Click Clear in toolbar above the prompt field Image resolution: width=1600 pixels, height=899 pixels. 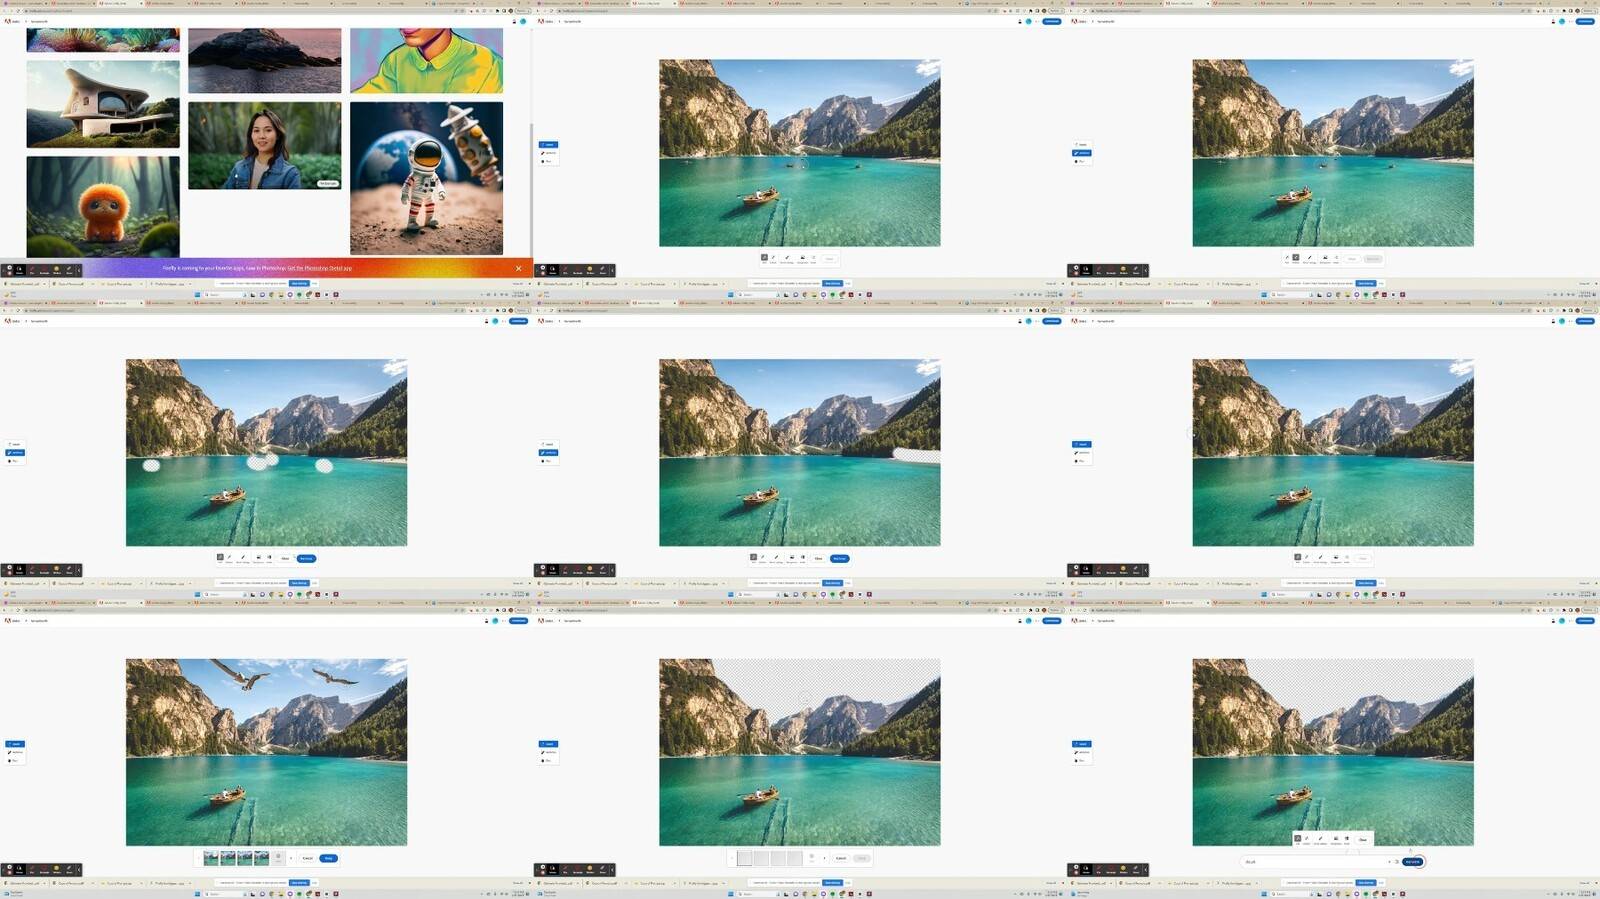(1363, 840)
